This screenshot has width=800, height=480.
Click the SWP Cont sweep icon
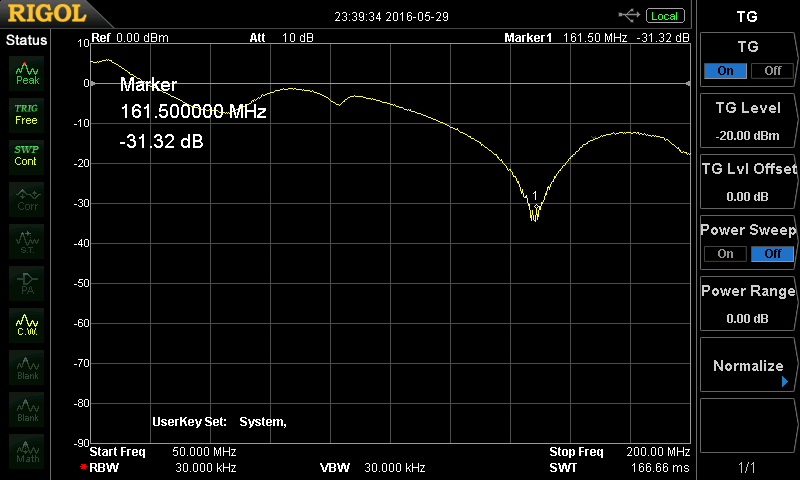[27, 155]
